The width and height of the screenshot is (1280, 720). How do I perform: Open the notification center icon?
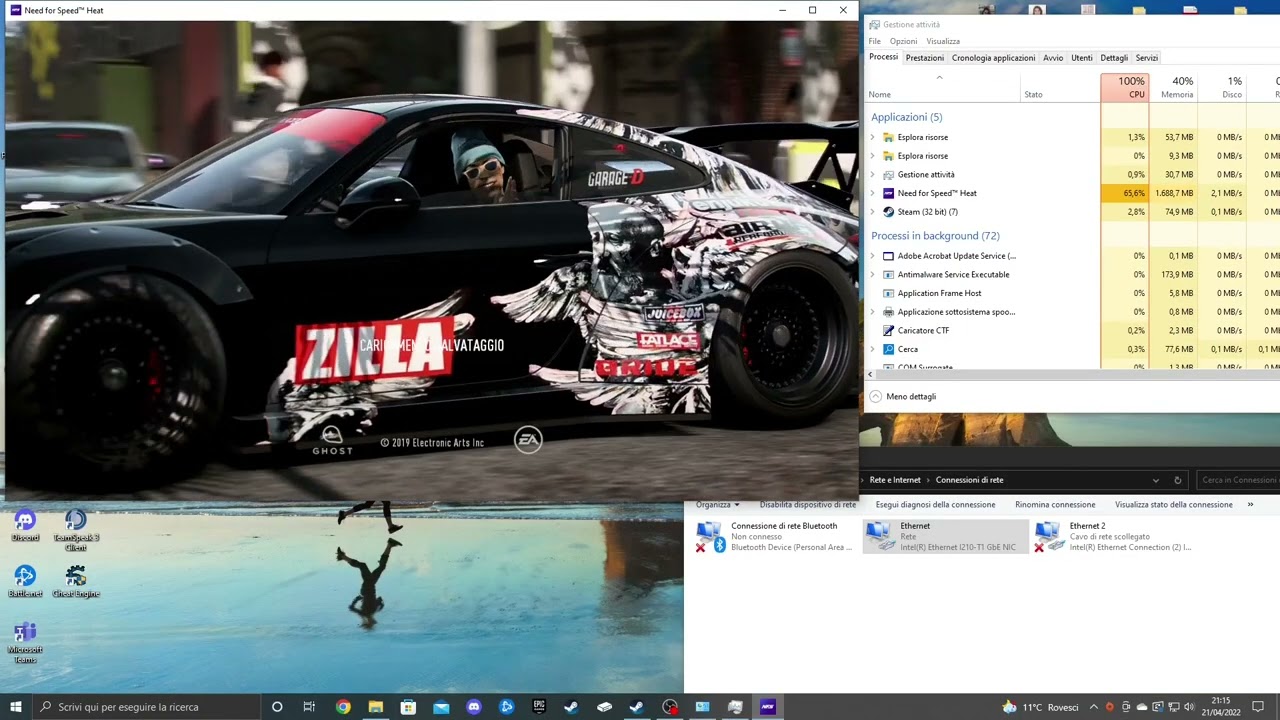1259,707
